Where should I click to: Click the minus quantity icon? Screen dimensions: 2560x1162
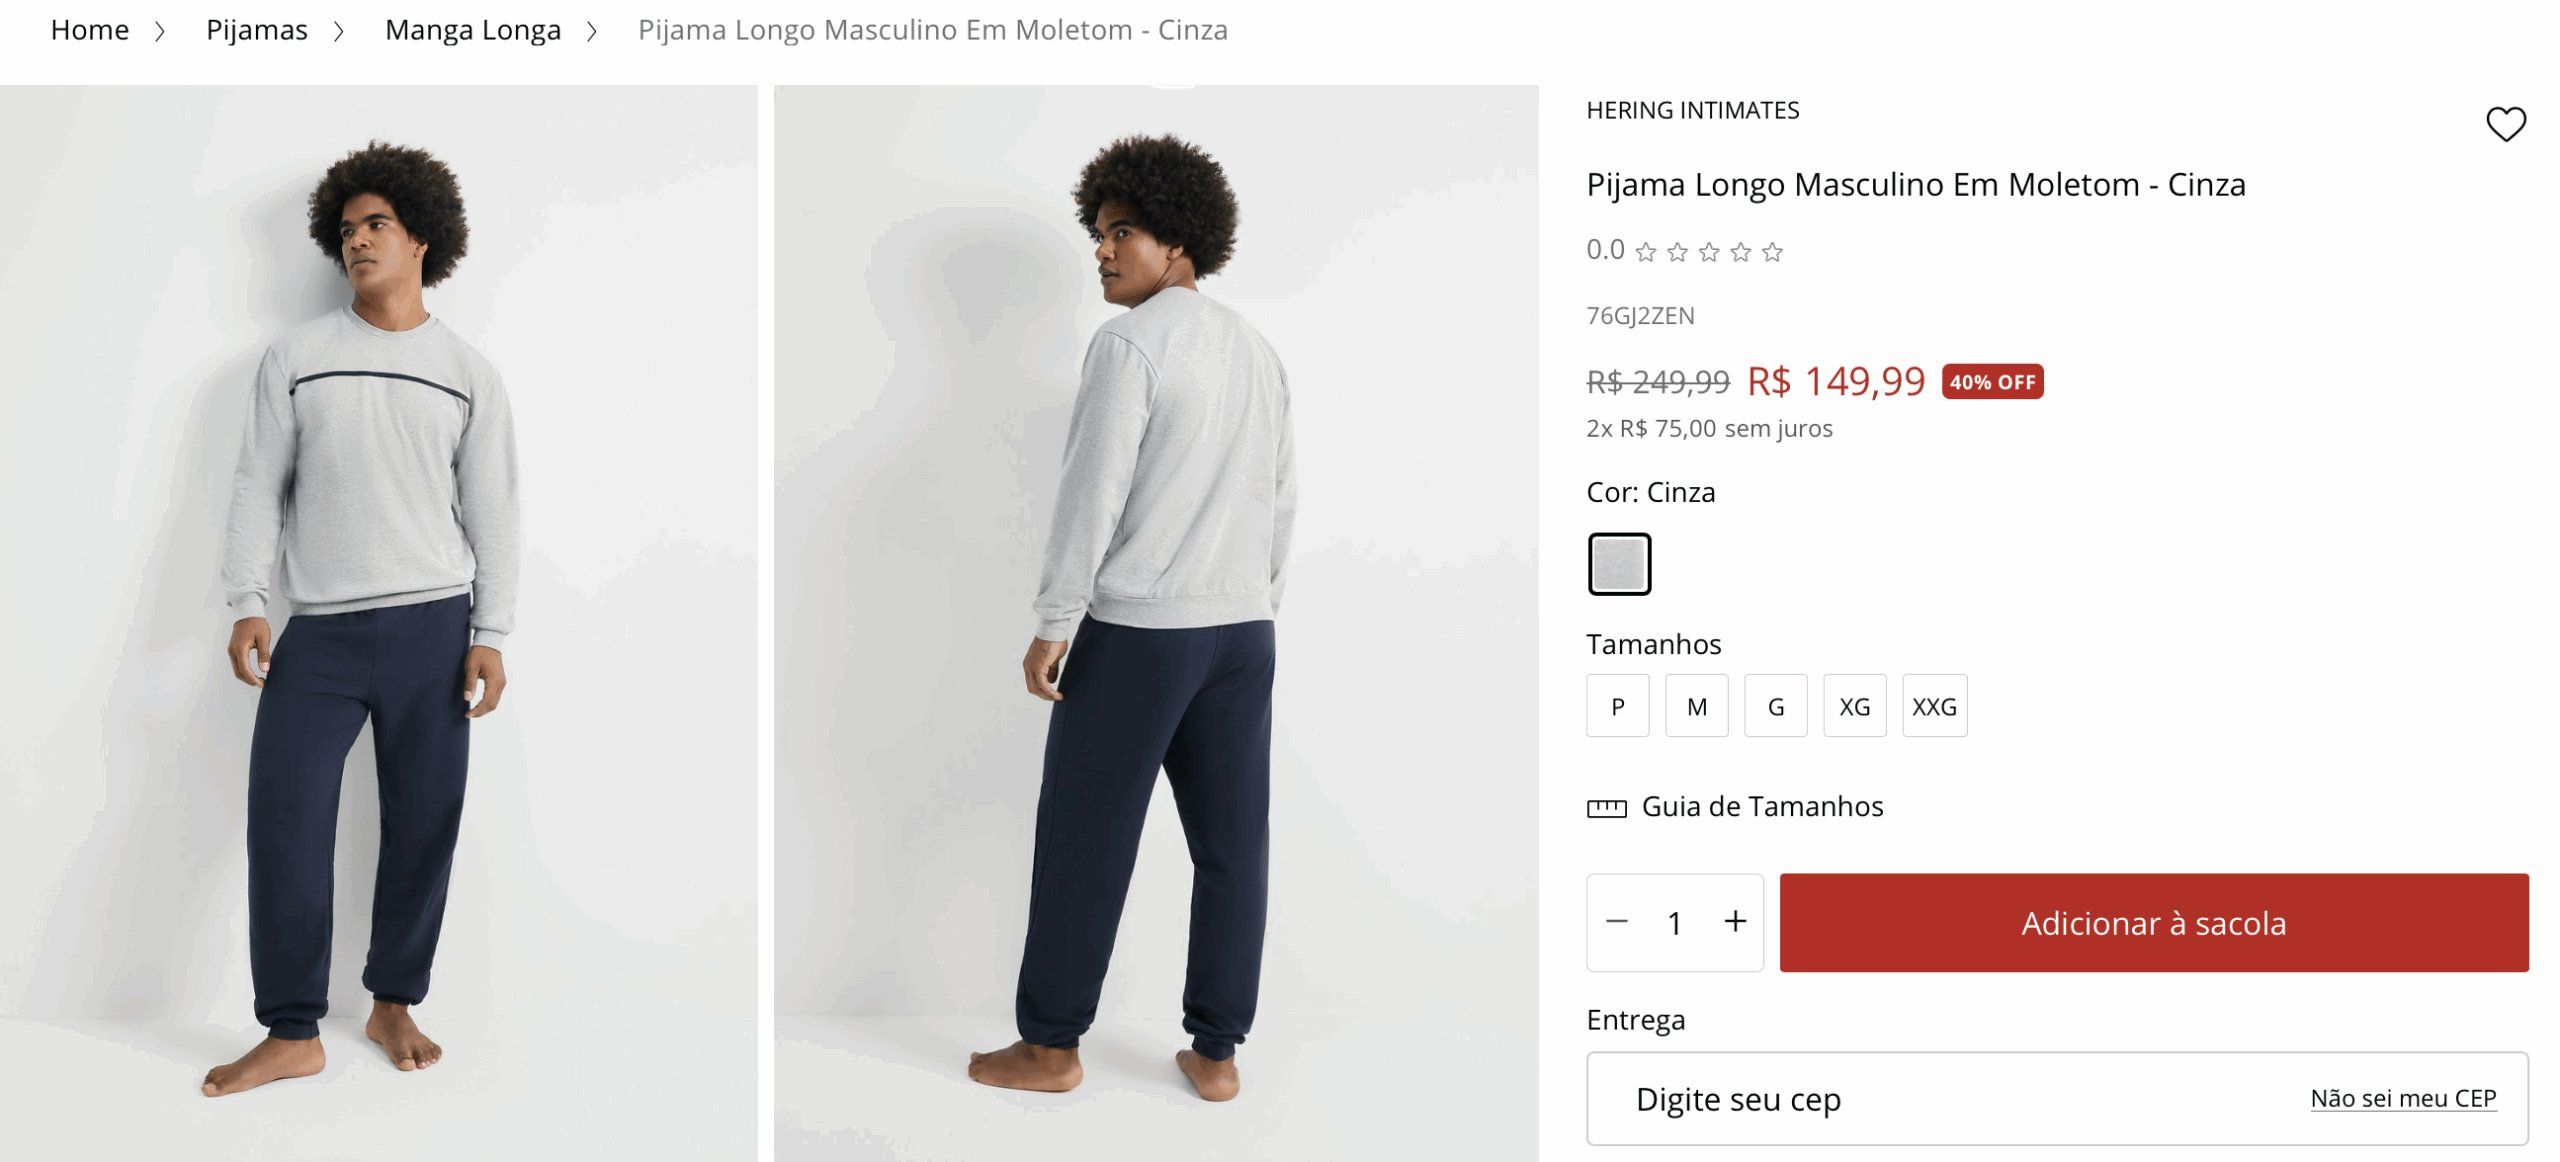coord(1616,922)
